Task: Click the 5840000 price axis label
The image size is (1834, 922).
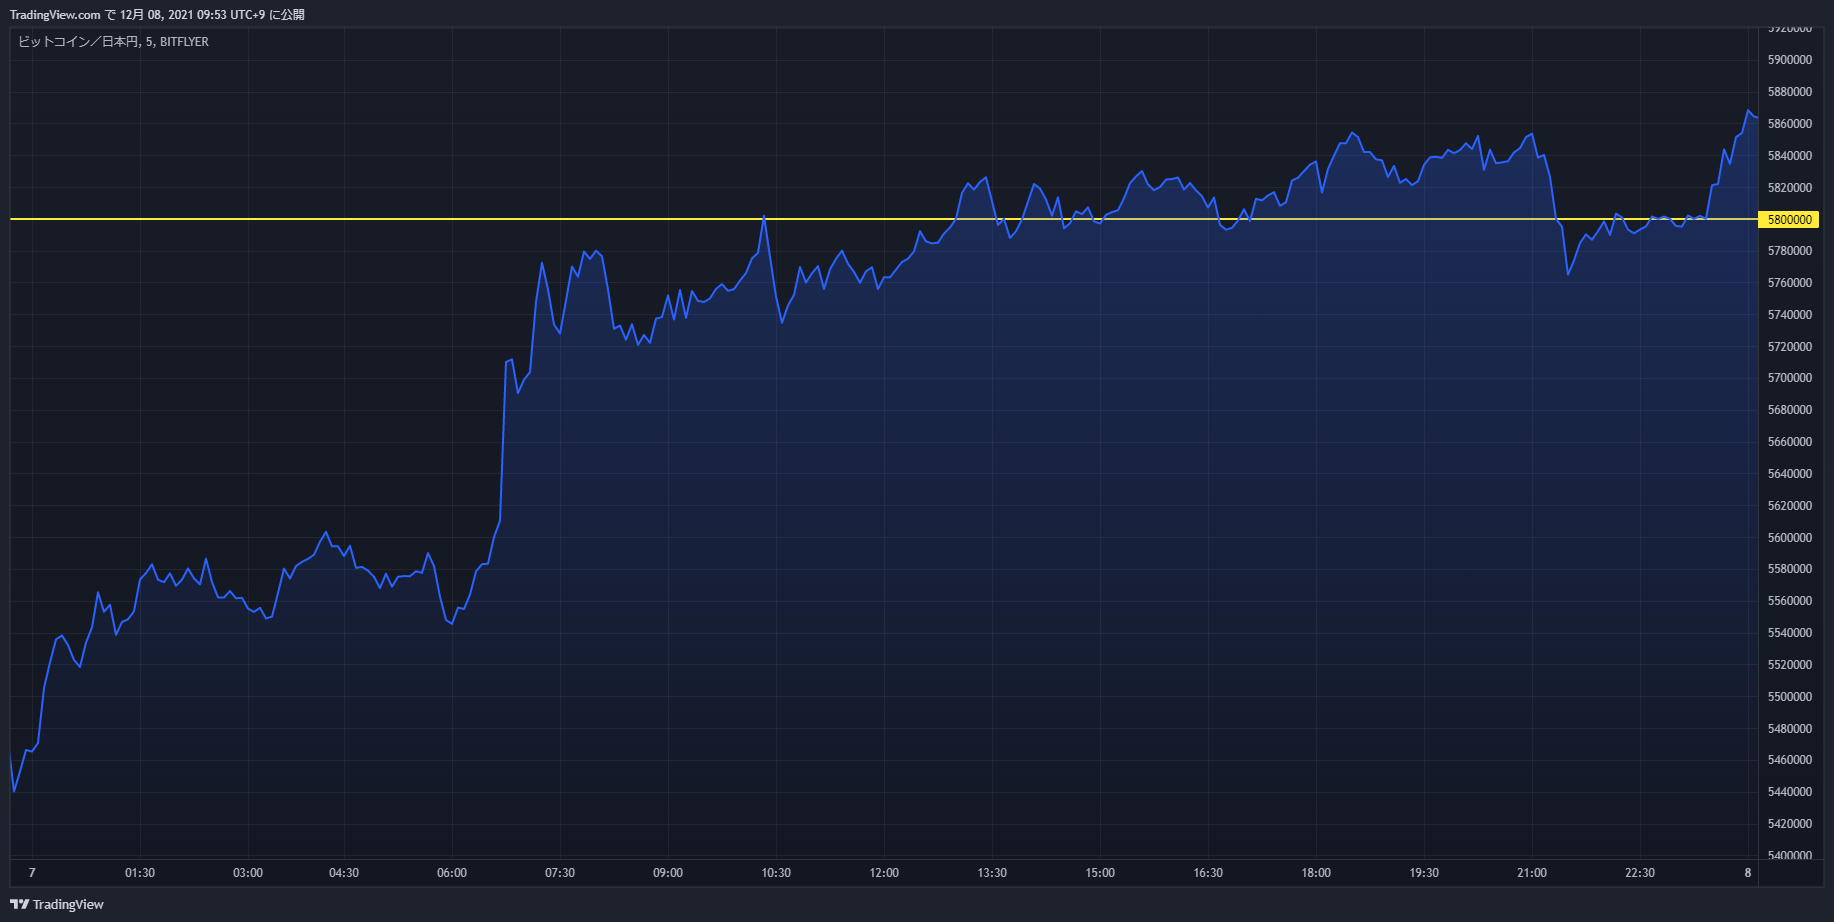Action: tap(1790, 156)
